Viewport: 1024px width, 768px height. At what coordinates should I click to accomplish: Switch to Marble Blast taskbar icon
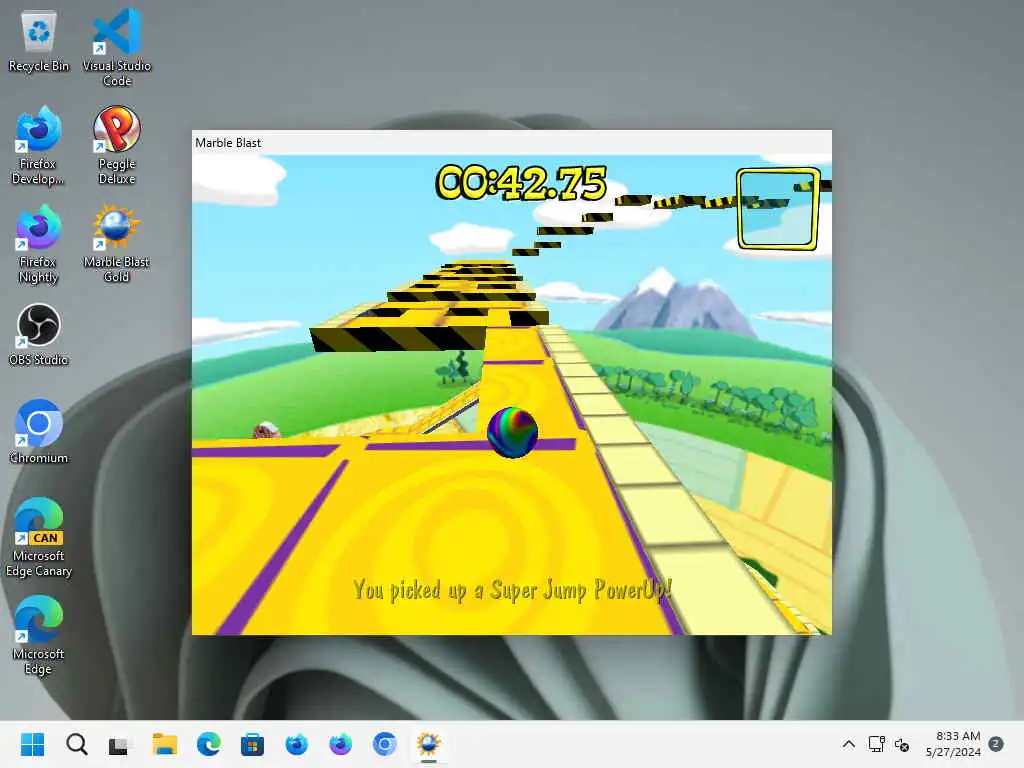[428, 744]
